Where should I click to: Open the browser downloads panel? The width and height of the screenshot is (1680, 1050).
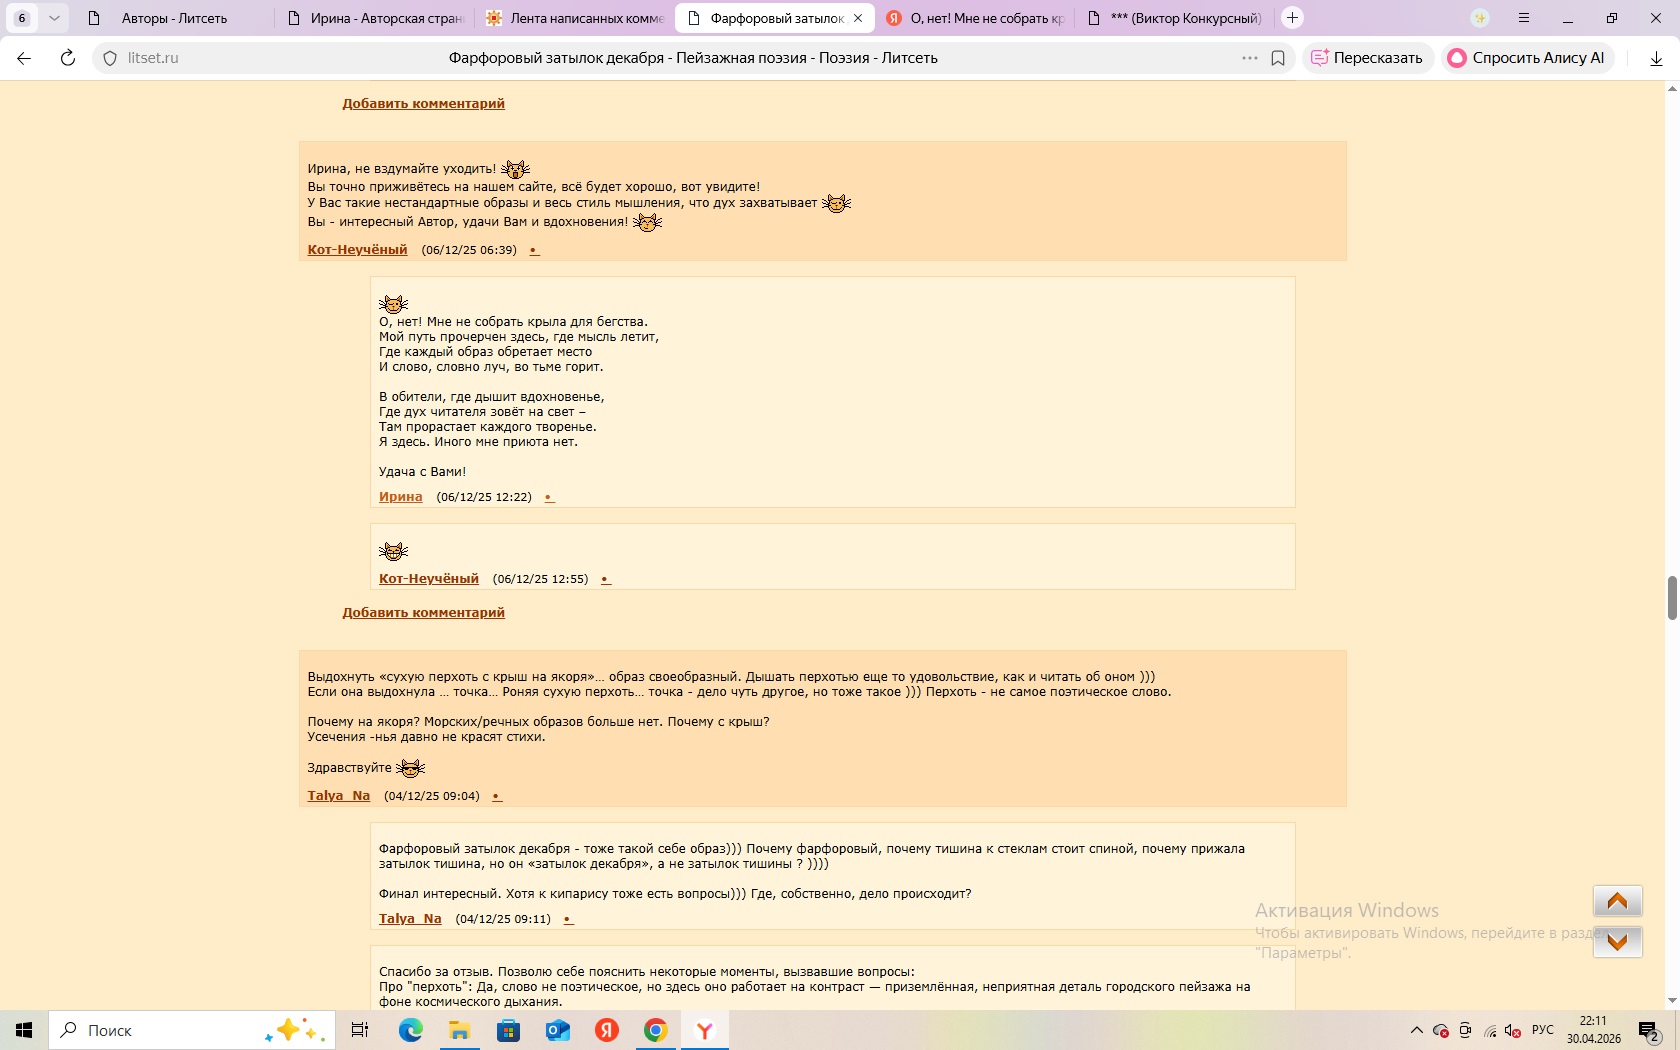1656,58
